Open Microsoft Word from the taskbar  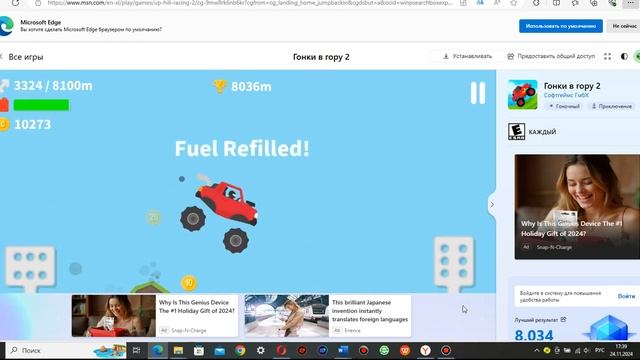343,350
